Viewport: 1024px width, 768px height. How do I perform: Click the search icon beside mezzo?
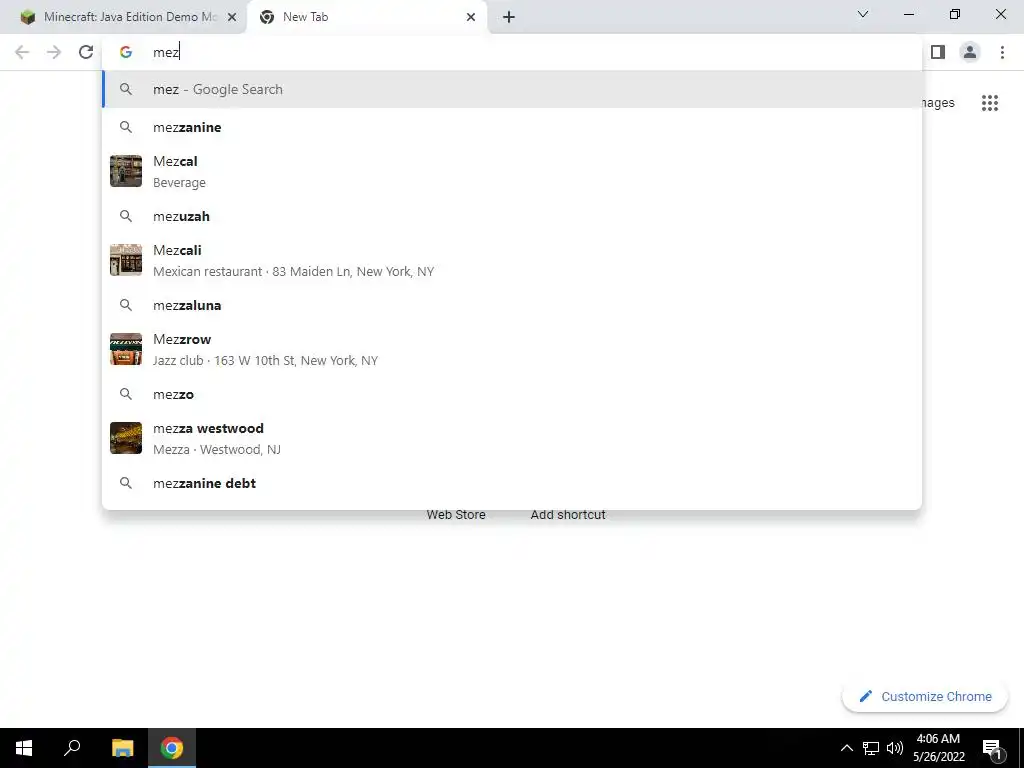126,394
